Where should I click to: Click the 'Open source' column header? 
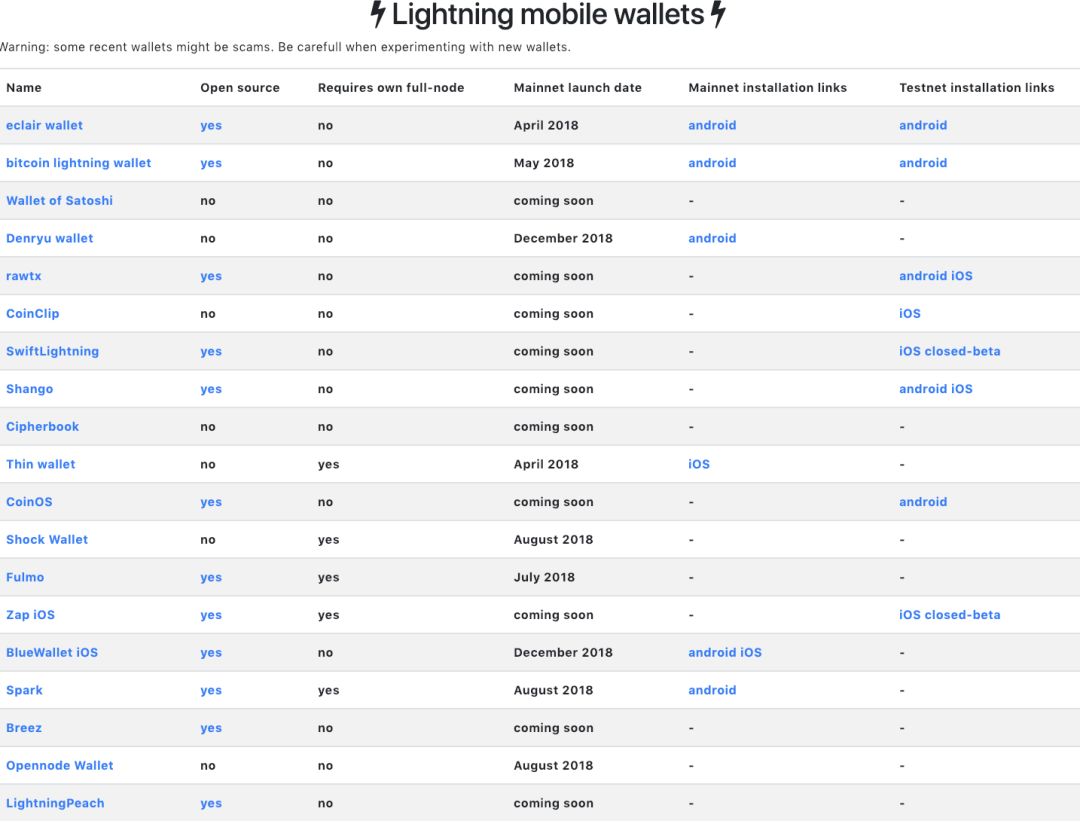[x=240, y=87]
